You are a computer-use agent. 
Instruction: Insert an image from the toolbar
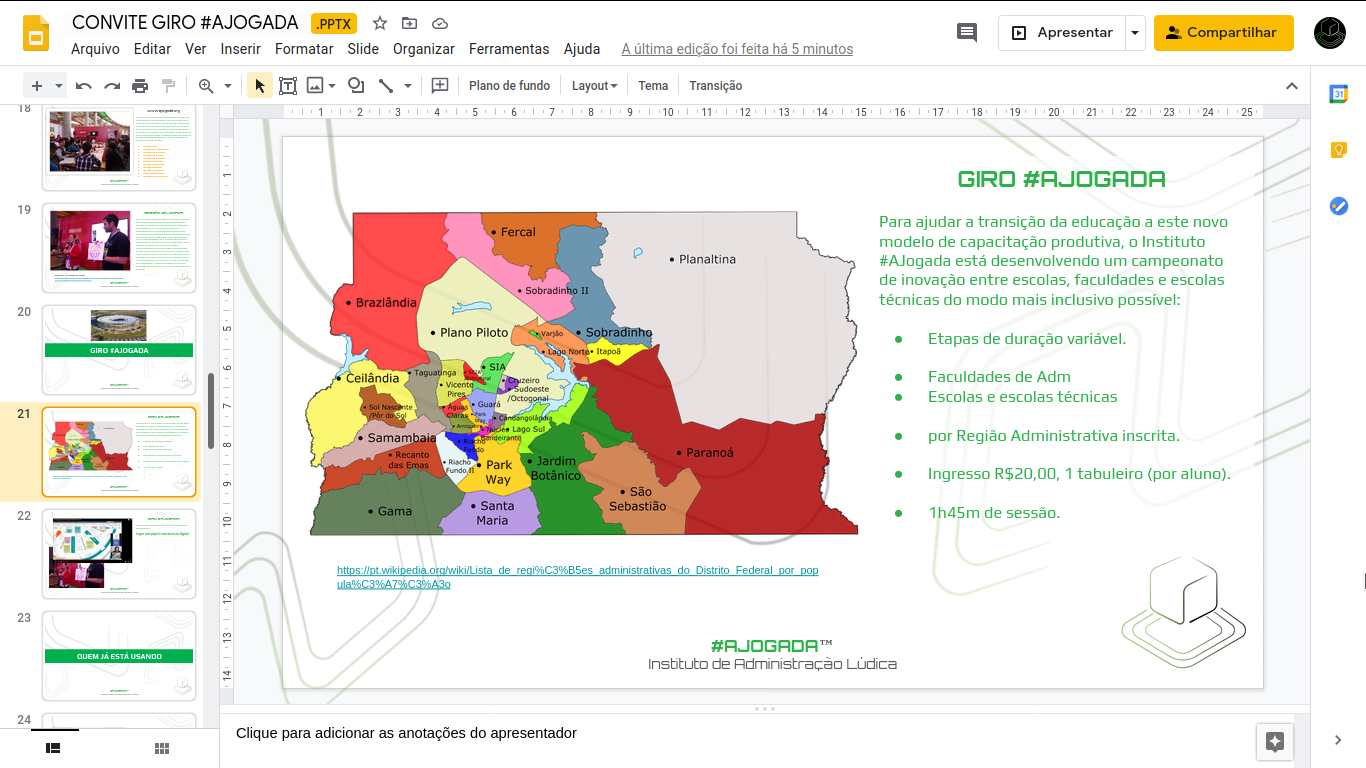pos(315,86)
